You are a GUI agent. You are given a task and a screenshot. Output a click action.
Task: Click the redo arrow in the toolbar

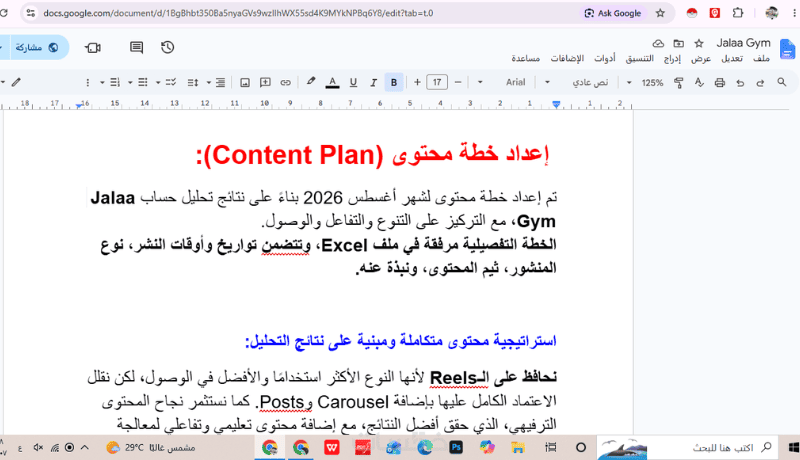tap(760, 83)
